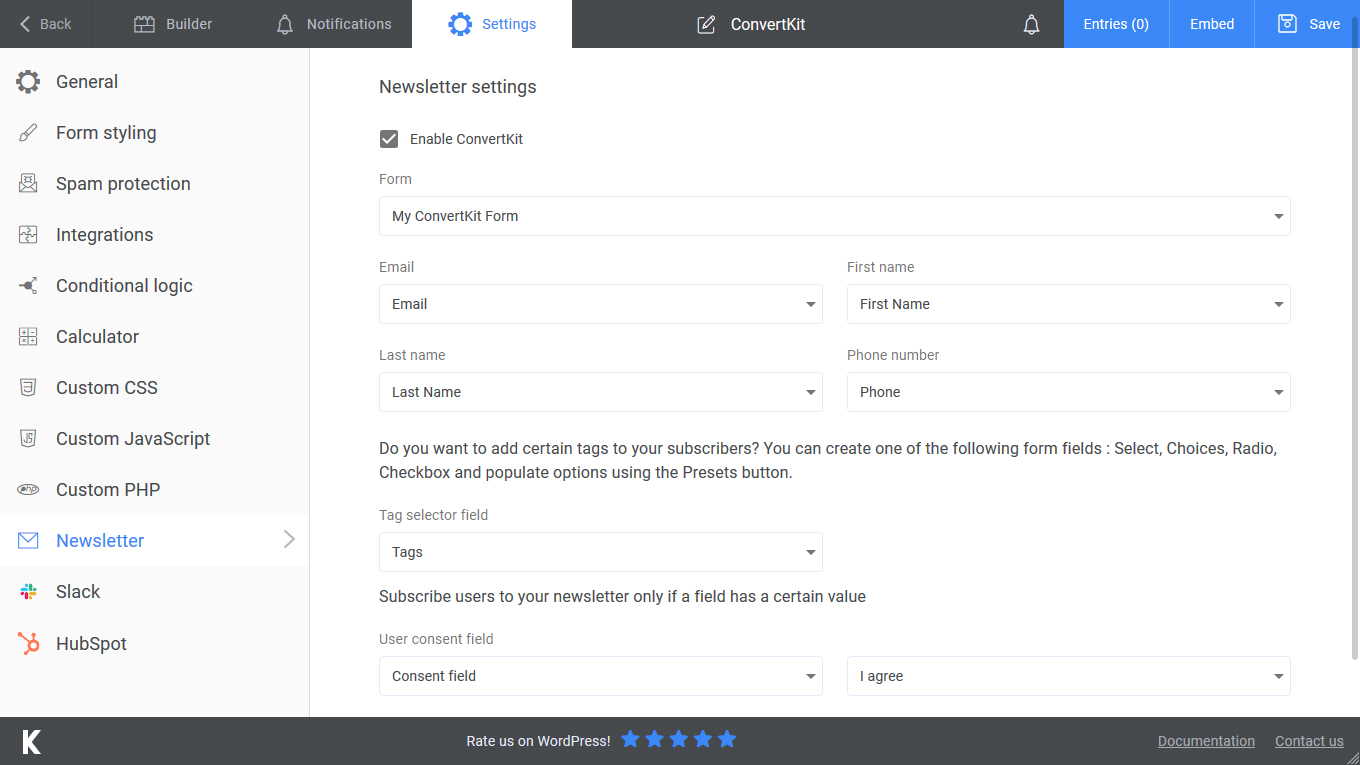The height and width of the screenshot is (765, 1360).
Task: Select the Settings tab
Action: click(492, 24)
